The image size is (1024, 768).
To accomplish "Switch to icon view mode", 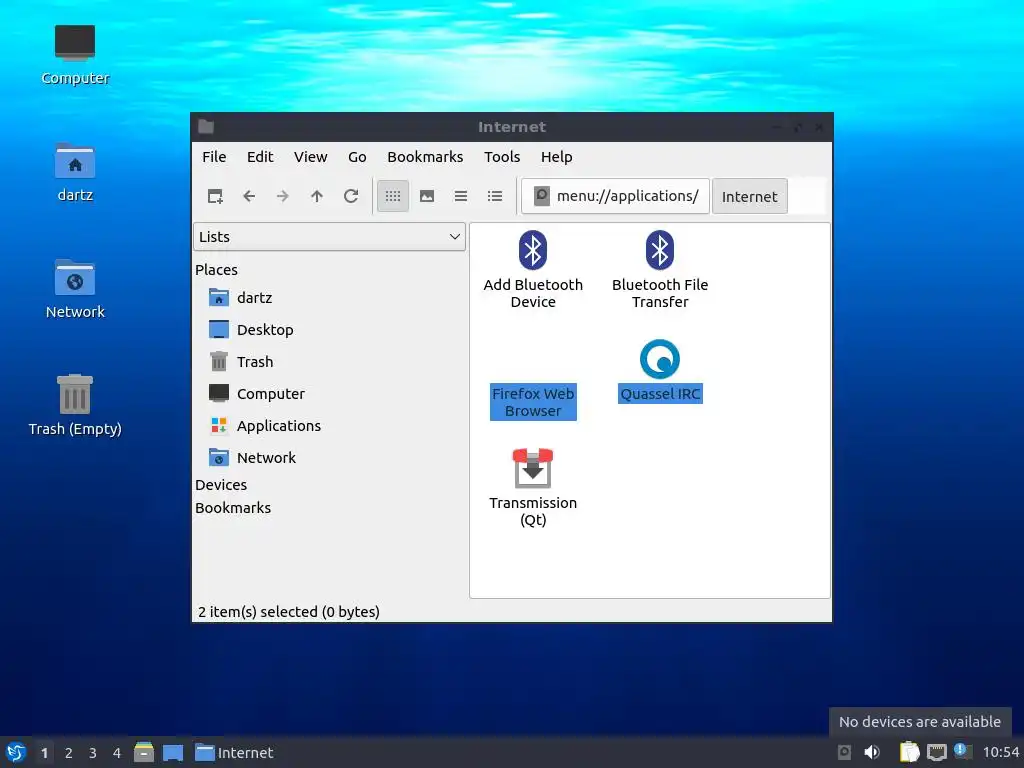I will coord(392,196).
